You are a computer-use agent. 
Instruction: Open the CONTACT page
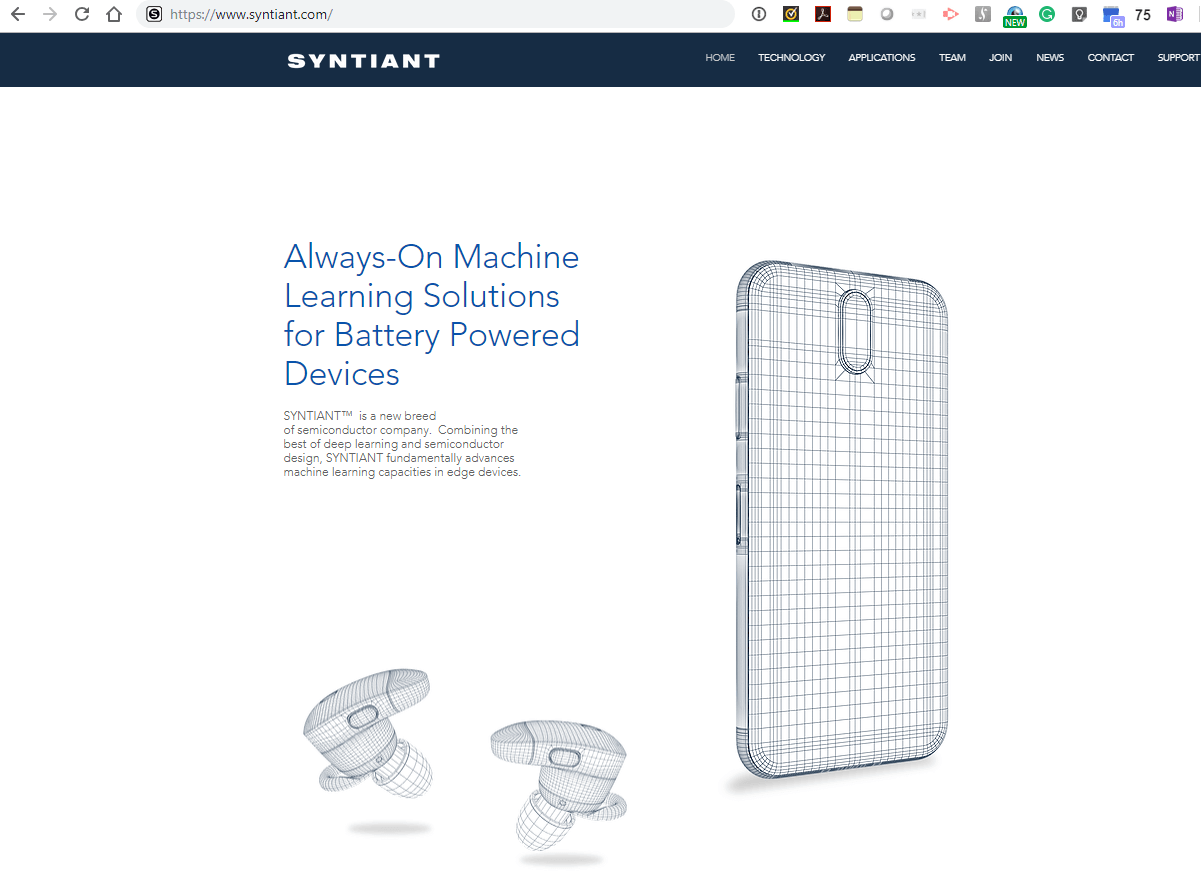coord(1110,57)
